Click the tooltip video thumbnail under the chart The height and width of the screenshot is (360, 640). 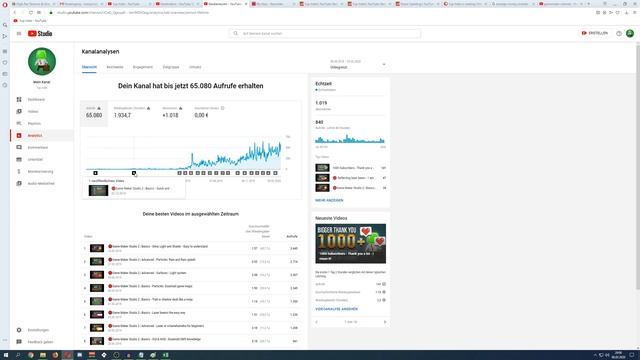98,191
